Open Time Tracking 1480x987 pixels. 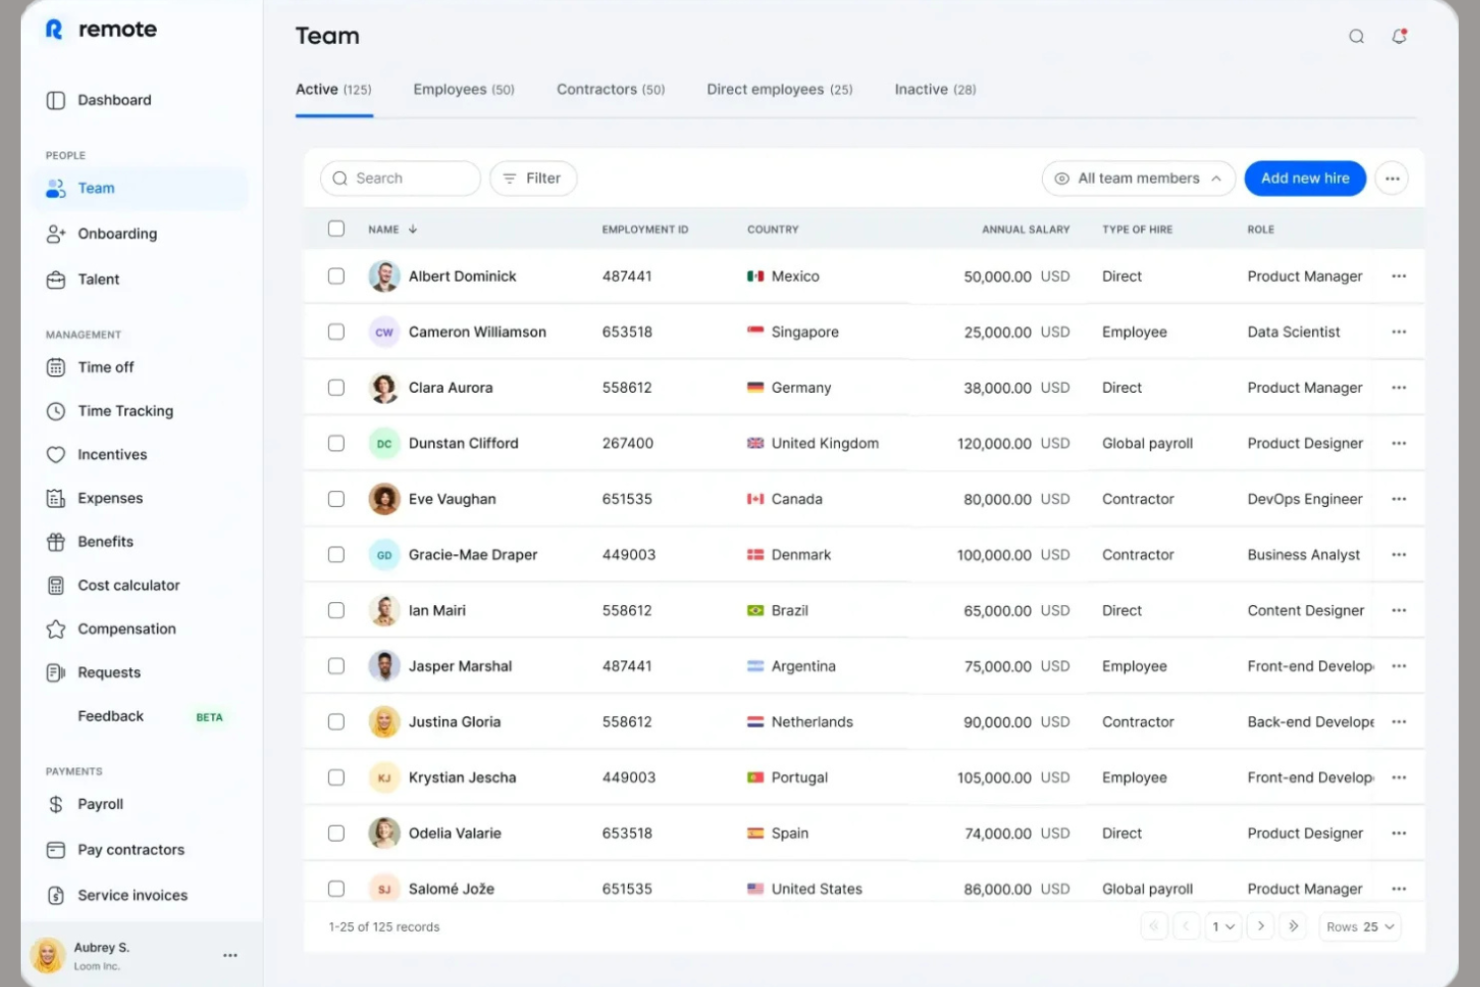pos(125,411)
